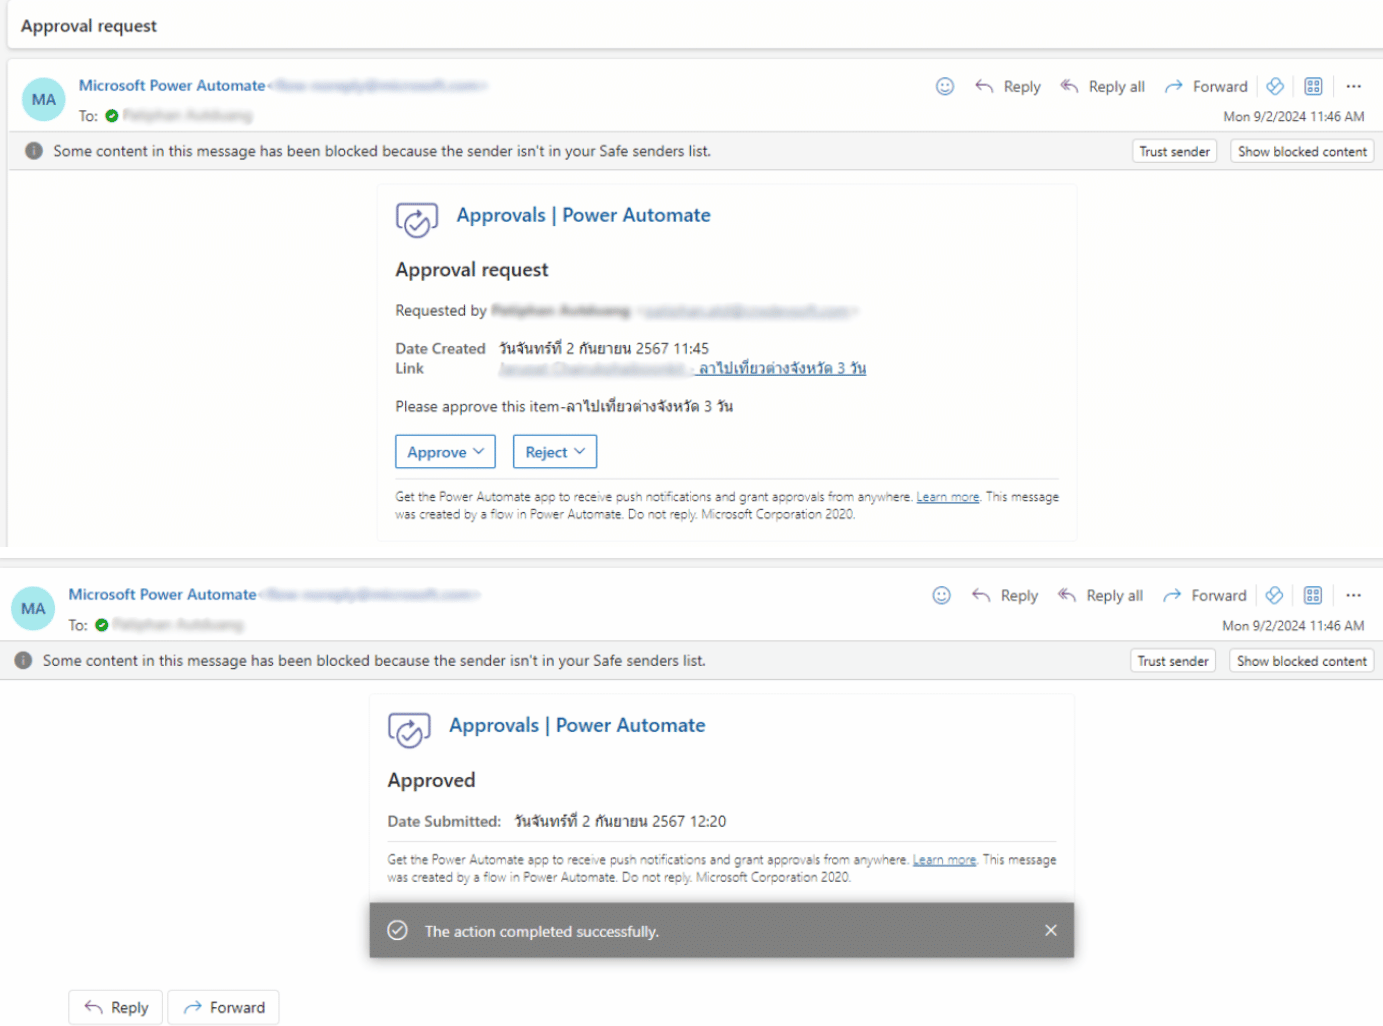1383x1026 pixels.
Task: Click the MA sender avatar of the first email
Action: click(x=44, y=99)
